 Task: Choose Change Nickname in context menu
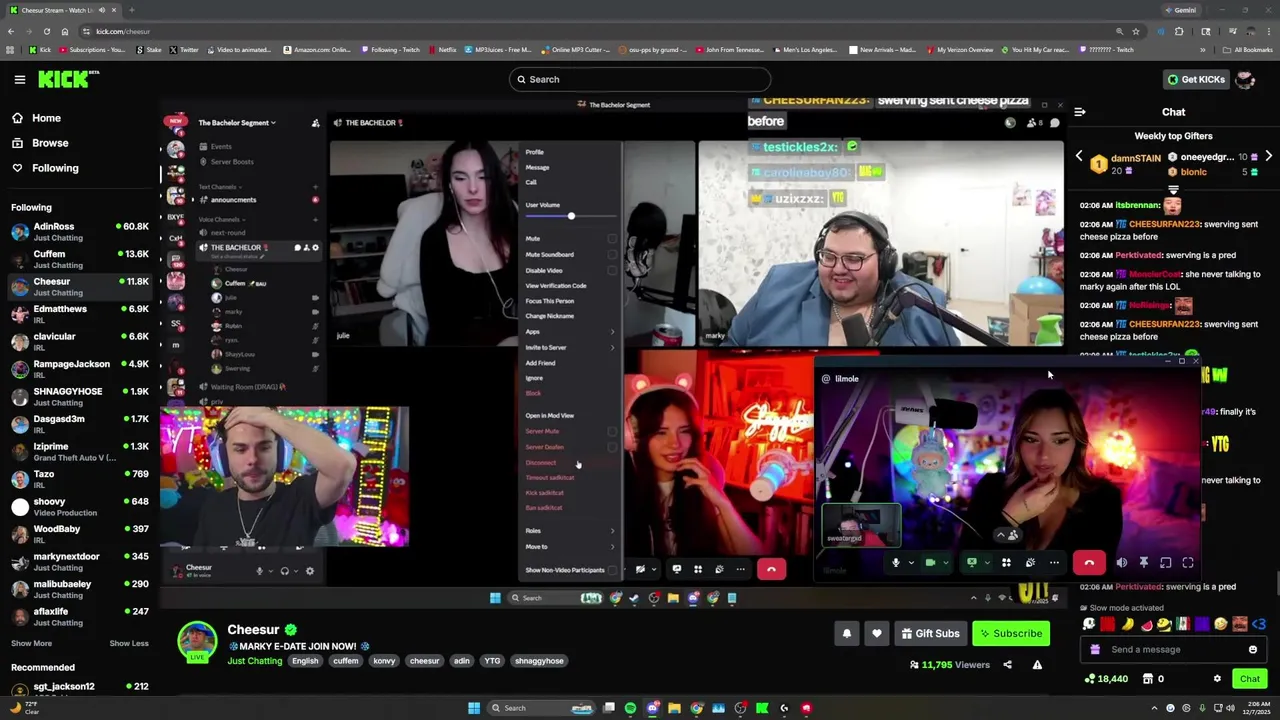coord(550,316)
